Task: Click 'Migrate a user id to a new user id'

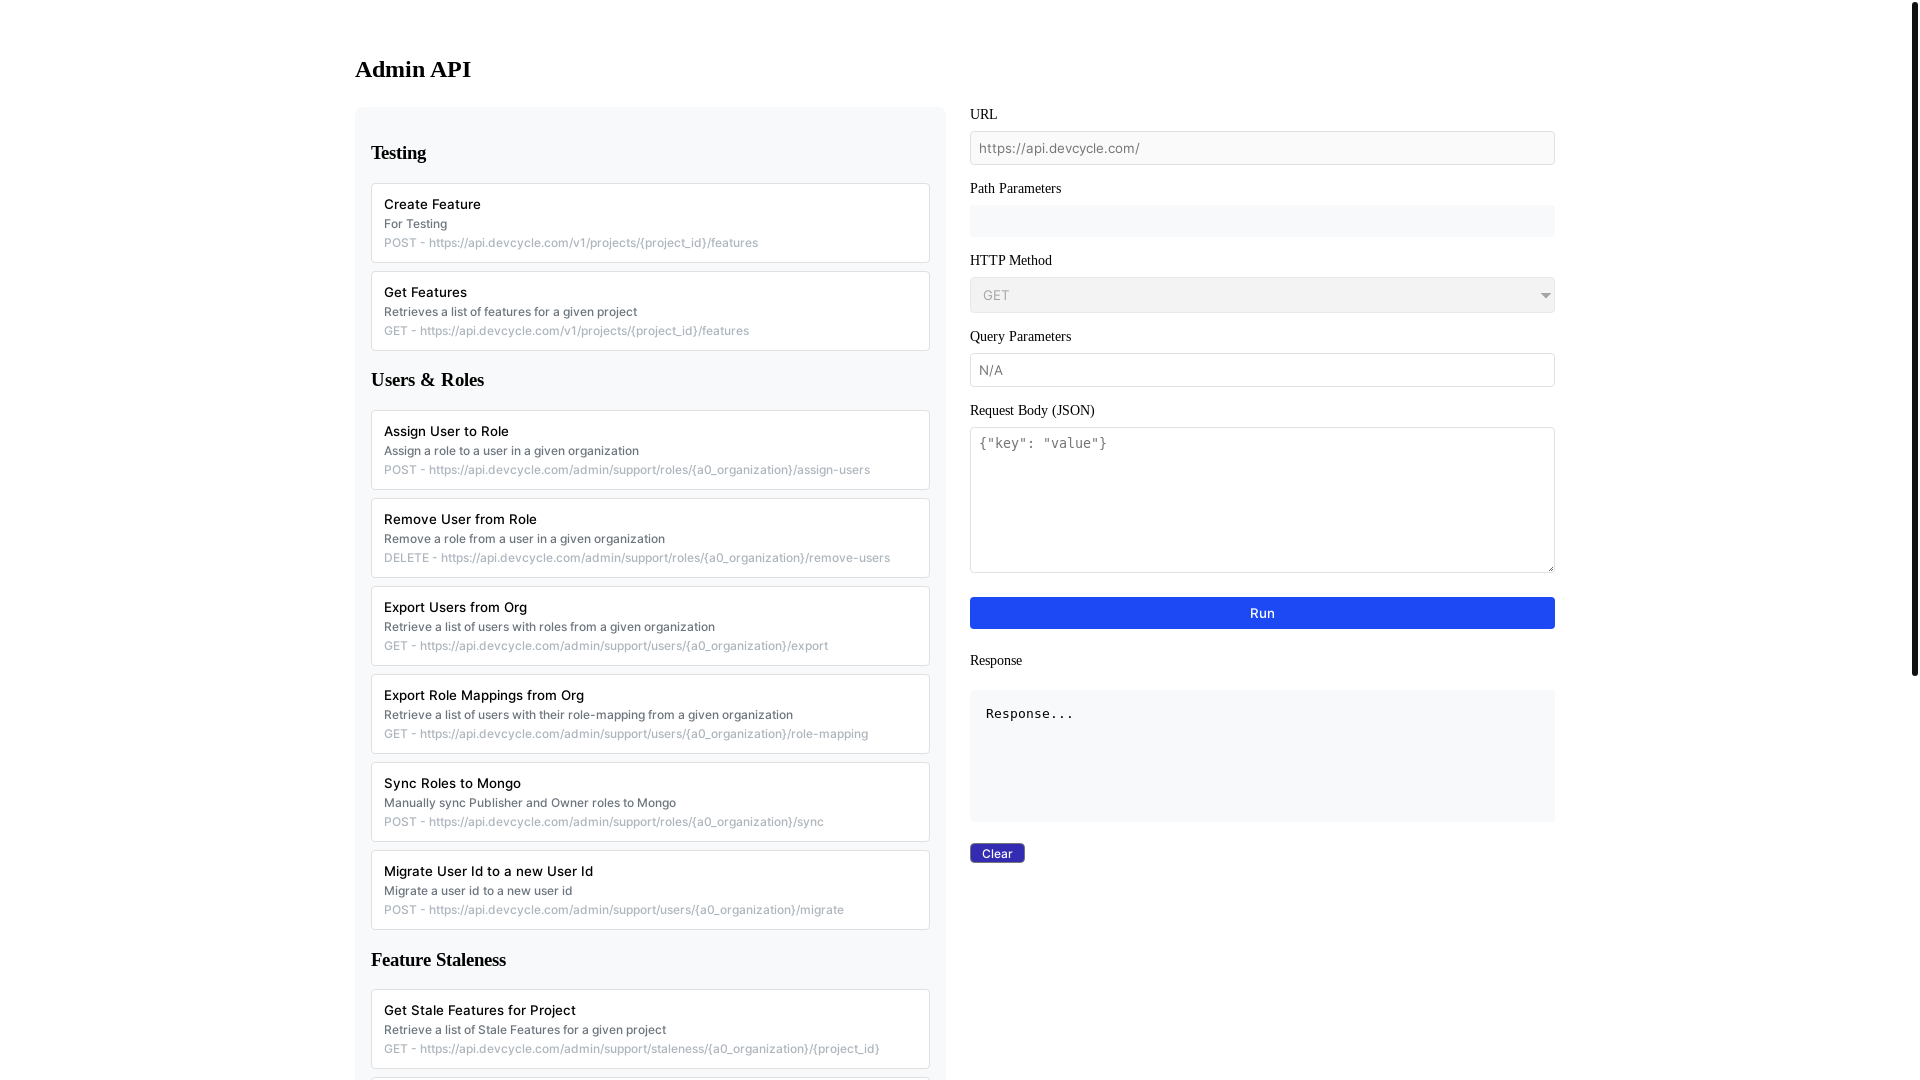Action: click(x=478, y=891)
